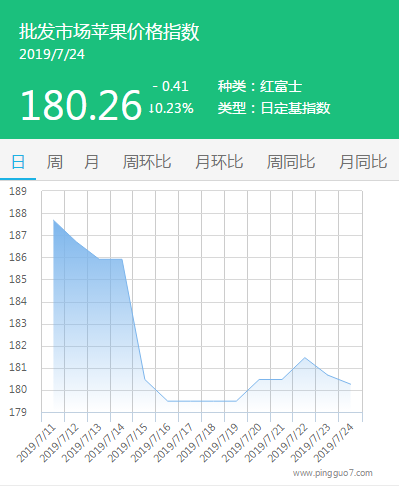399x486 pixels.
Task: Click the x-axis label 2019/7/22
Action: click(288, 443)
